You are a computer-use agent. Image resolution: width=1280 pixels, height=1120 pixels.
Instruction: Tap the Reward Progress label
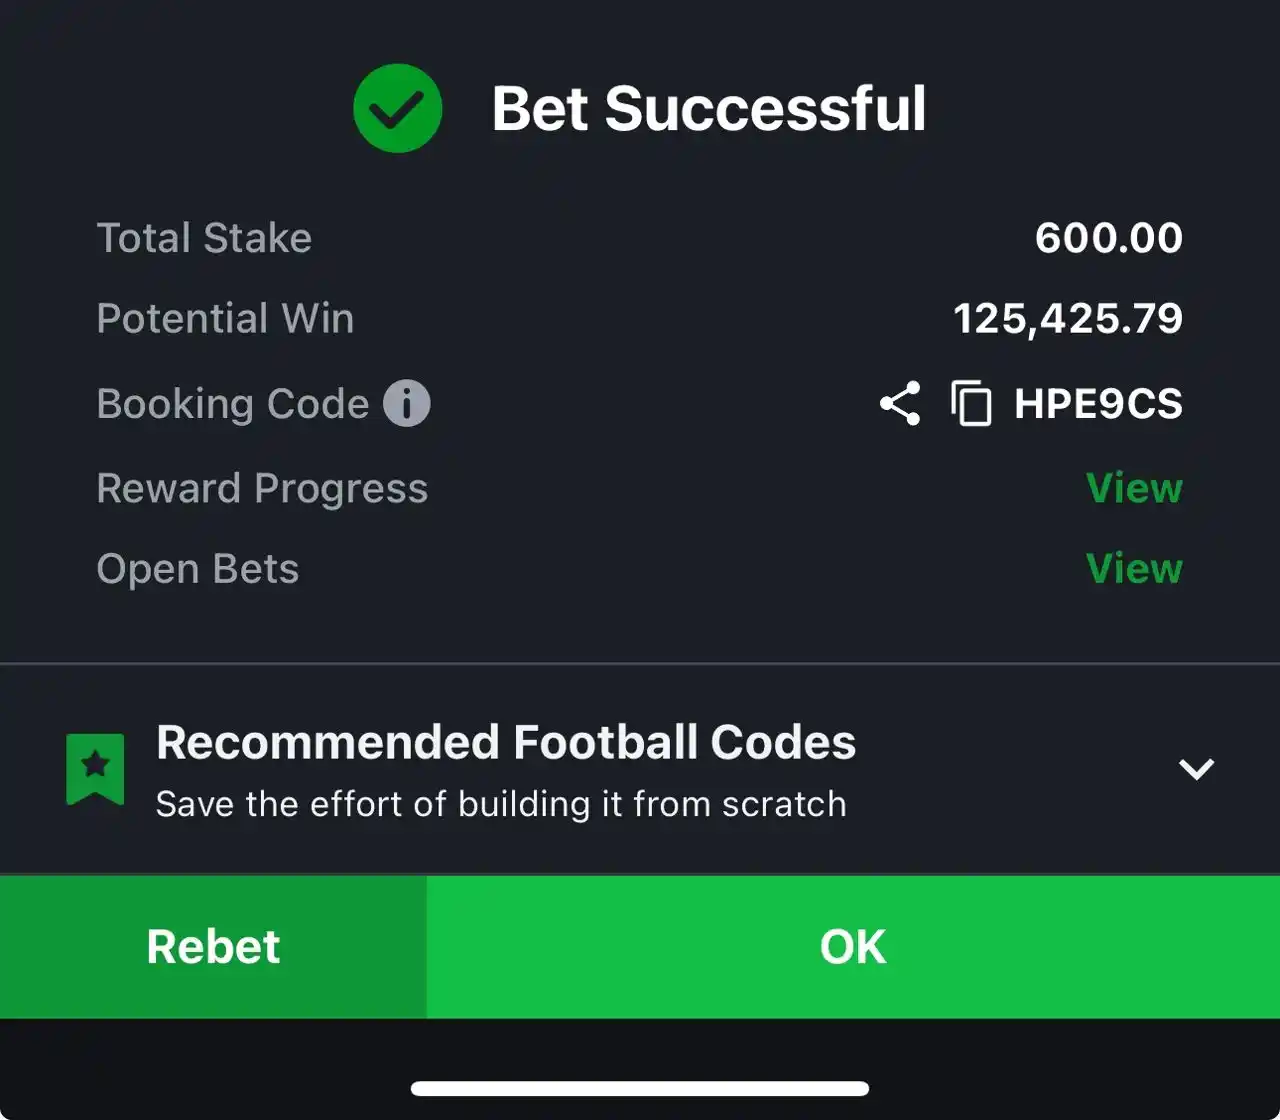pyautogui.click(x=262, y=489)
